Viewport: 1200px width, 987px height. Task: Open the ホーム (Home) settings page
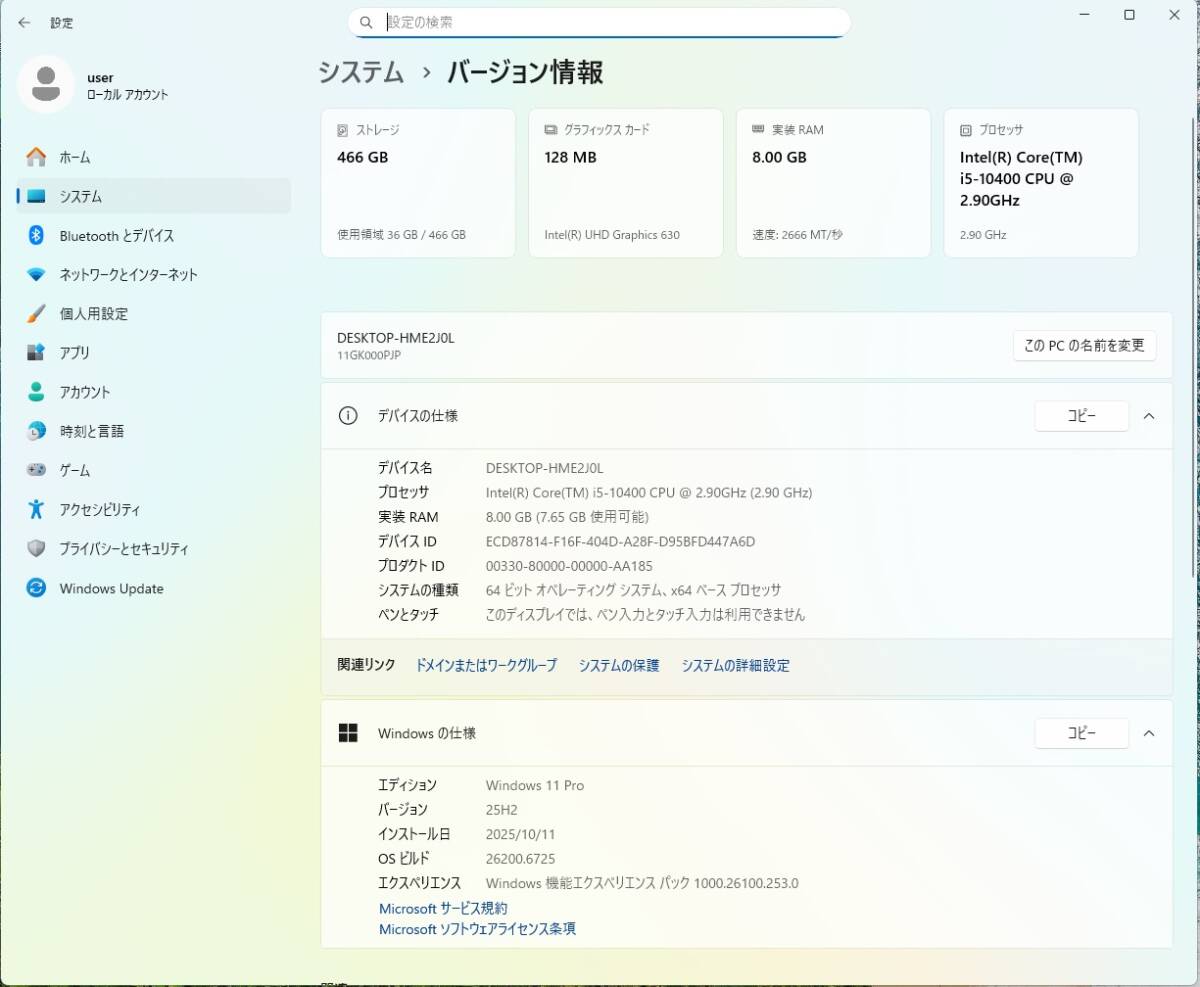click(x=74, y=157)
